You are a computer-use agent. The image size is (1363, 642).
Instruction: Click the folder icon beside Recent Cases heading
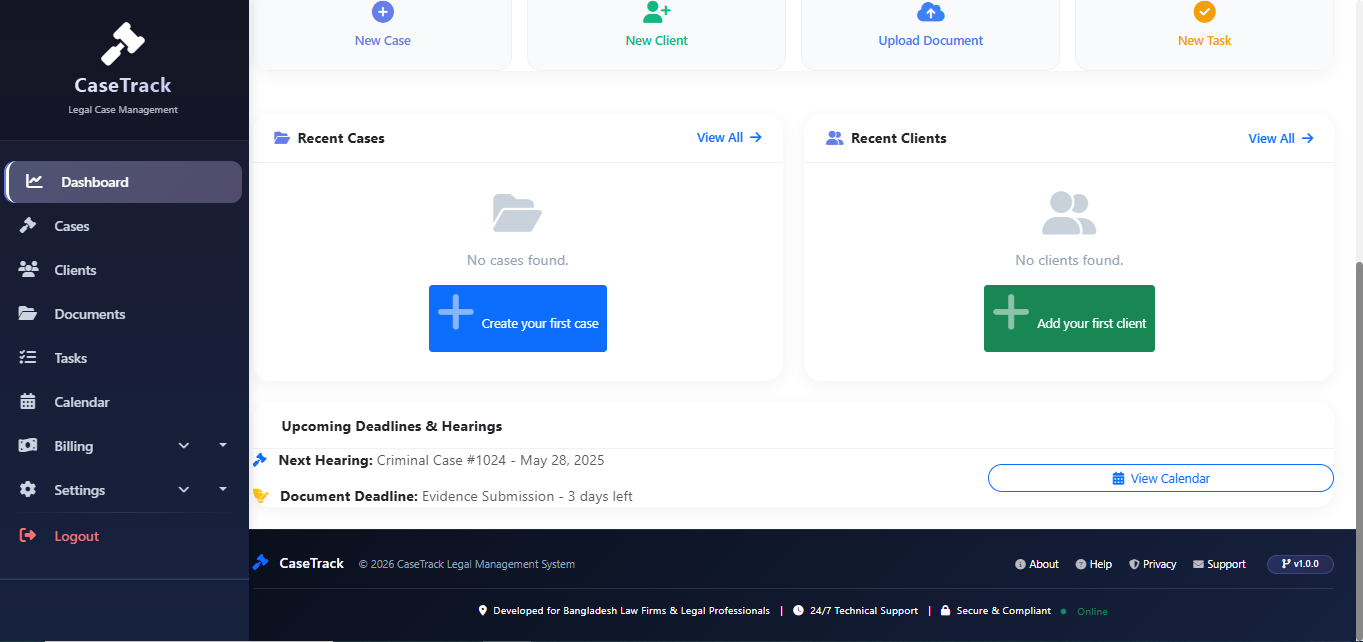tap(282, 138)
